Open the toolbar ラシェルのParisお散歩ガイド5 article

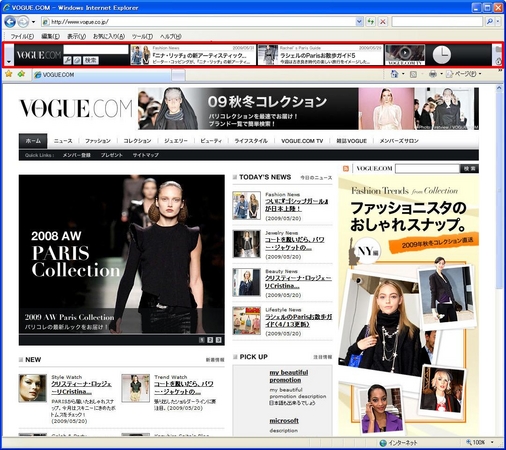(x=321, y=55)
